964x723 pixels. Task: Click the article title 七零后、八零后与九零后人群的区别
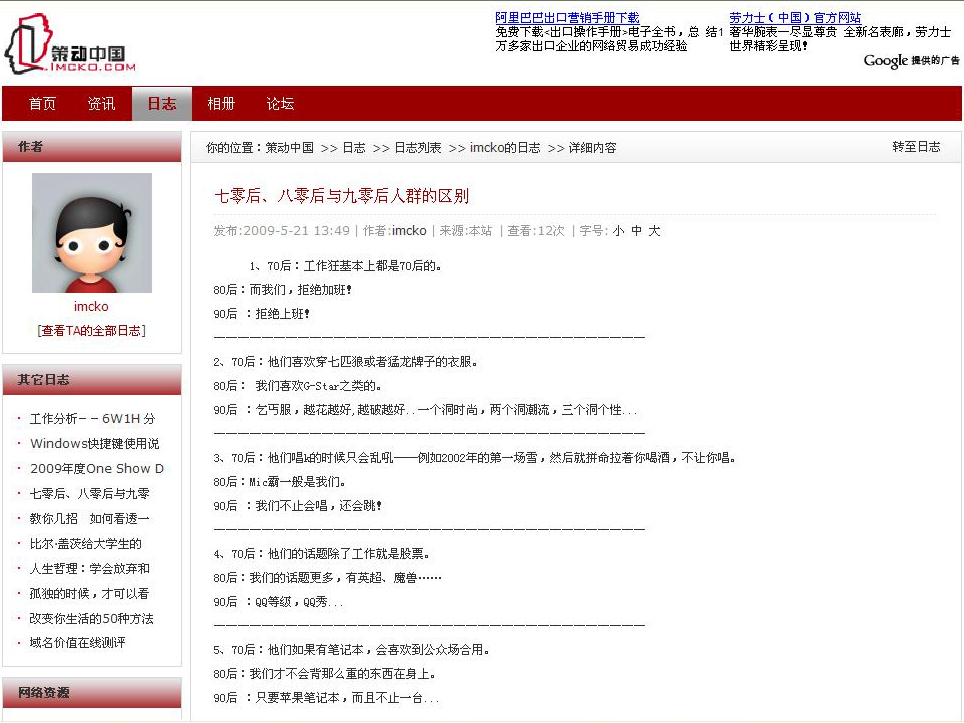pyautogui.click(x=341, y=196)
